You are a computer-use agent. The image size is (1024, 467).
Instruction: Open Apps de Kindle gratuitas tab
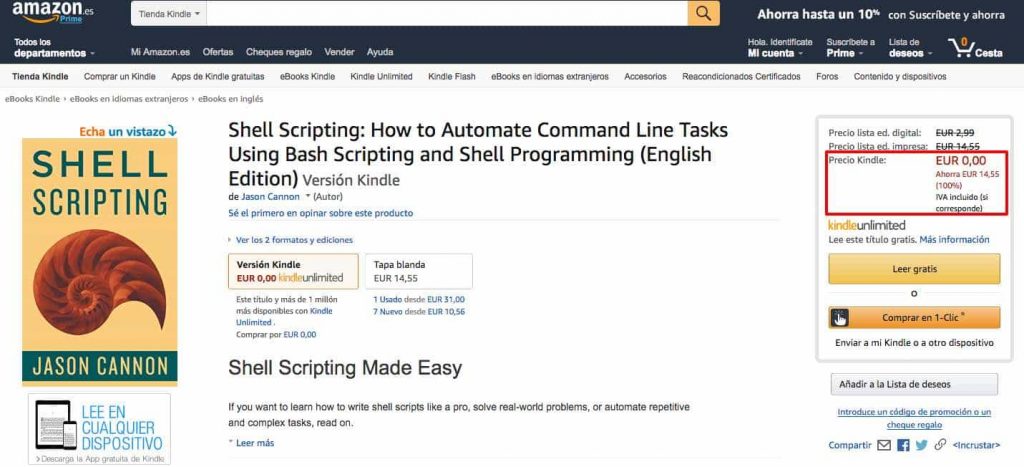point(217,76)
